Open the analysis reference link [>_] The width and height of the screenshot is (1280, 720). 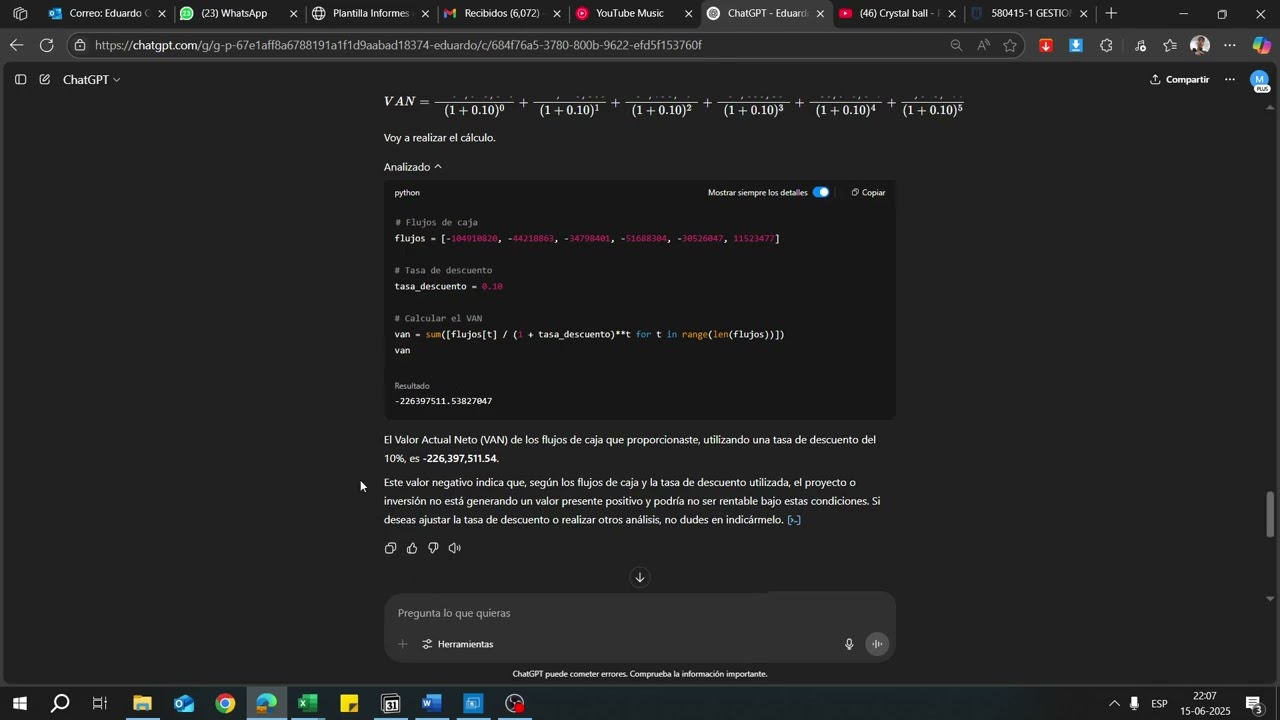click(x=794, y=520)
